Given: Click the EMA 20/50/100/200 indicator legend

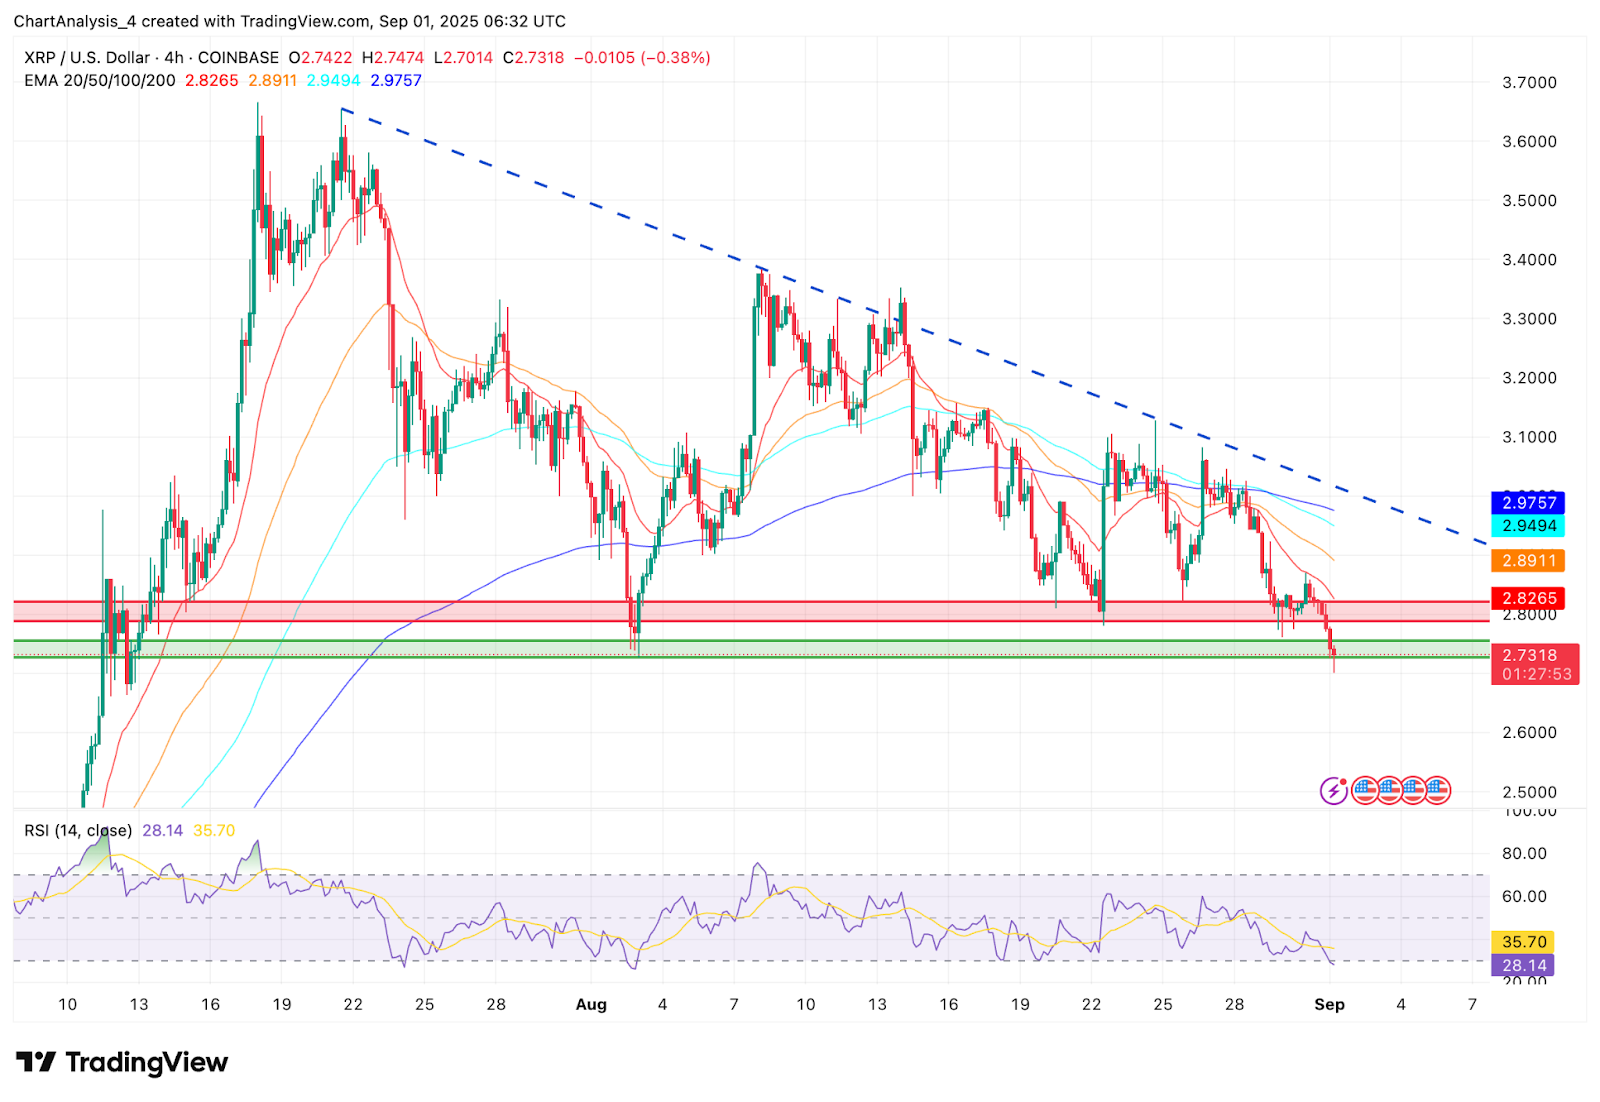Looking at the screenshot, I should point(100,81).
